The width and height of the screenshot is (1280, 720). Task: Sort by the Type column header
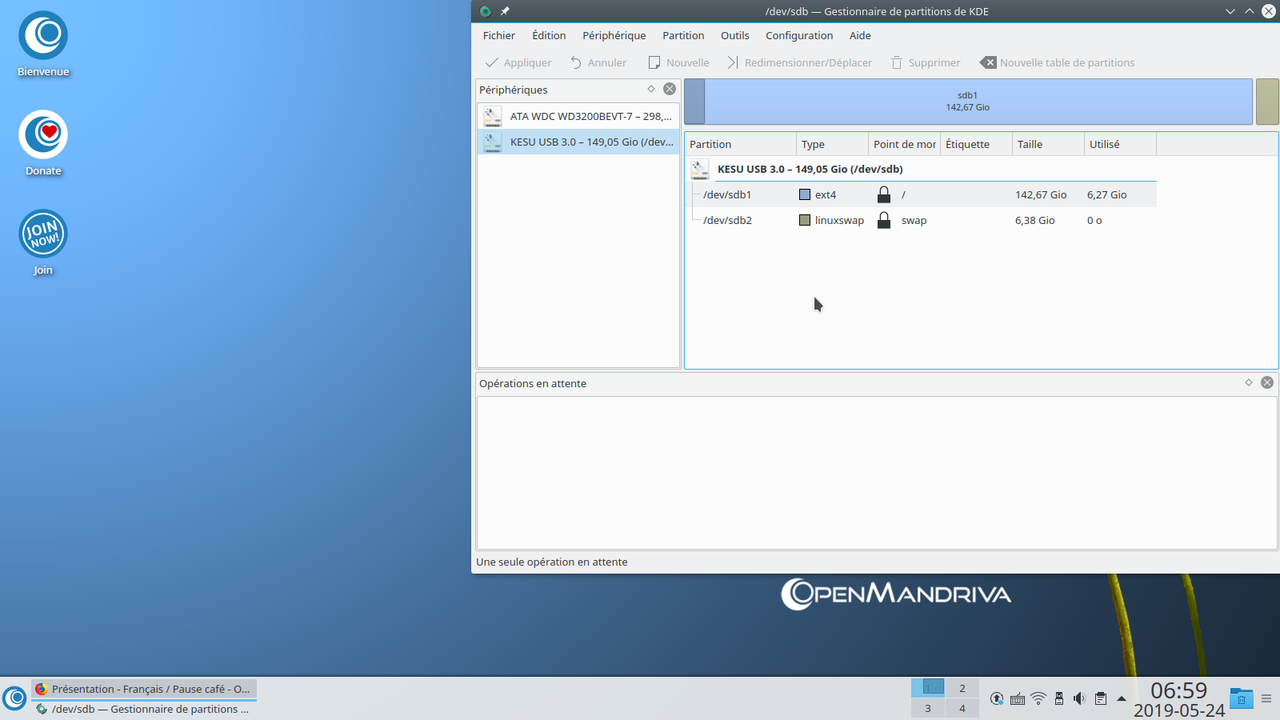(832, 144)
